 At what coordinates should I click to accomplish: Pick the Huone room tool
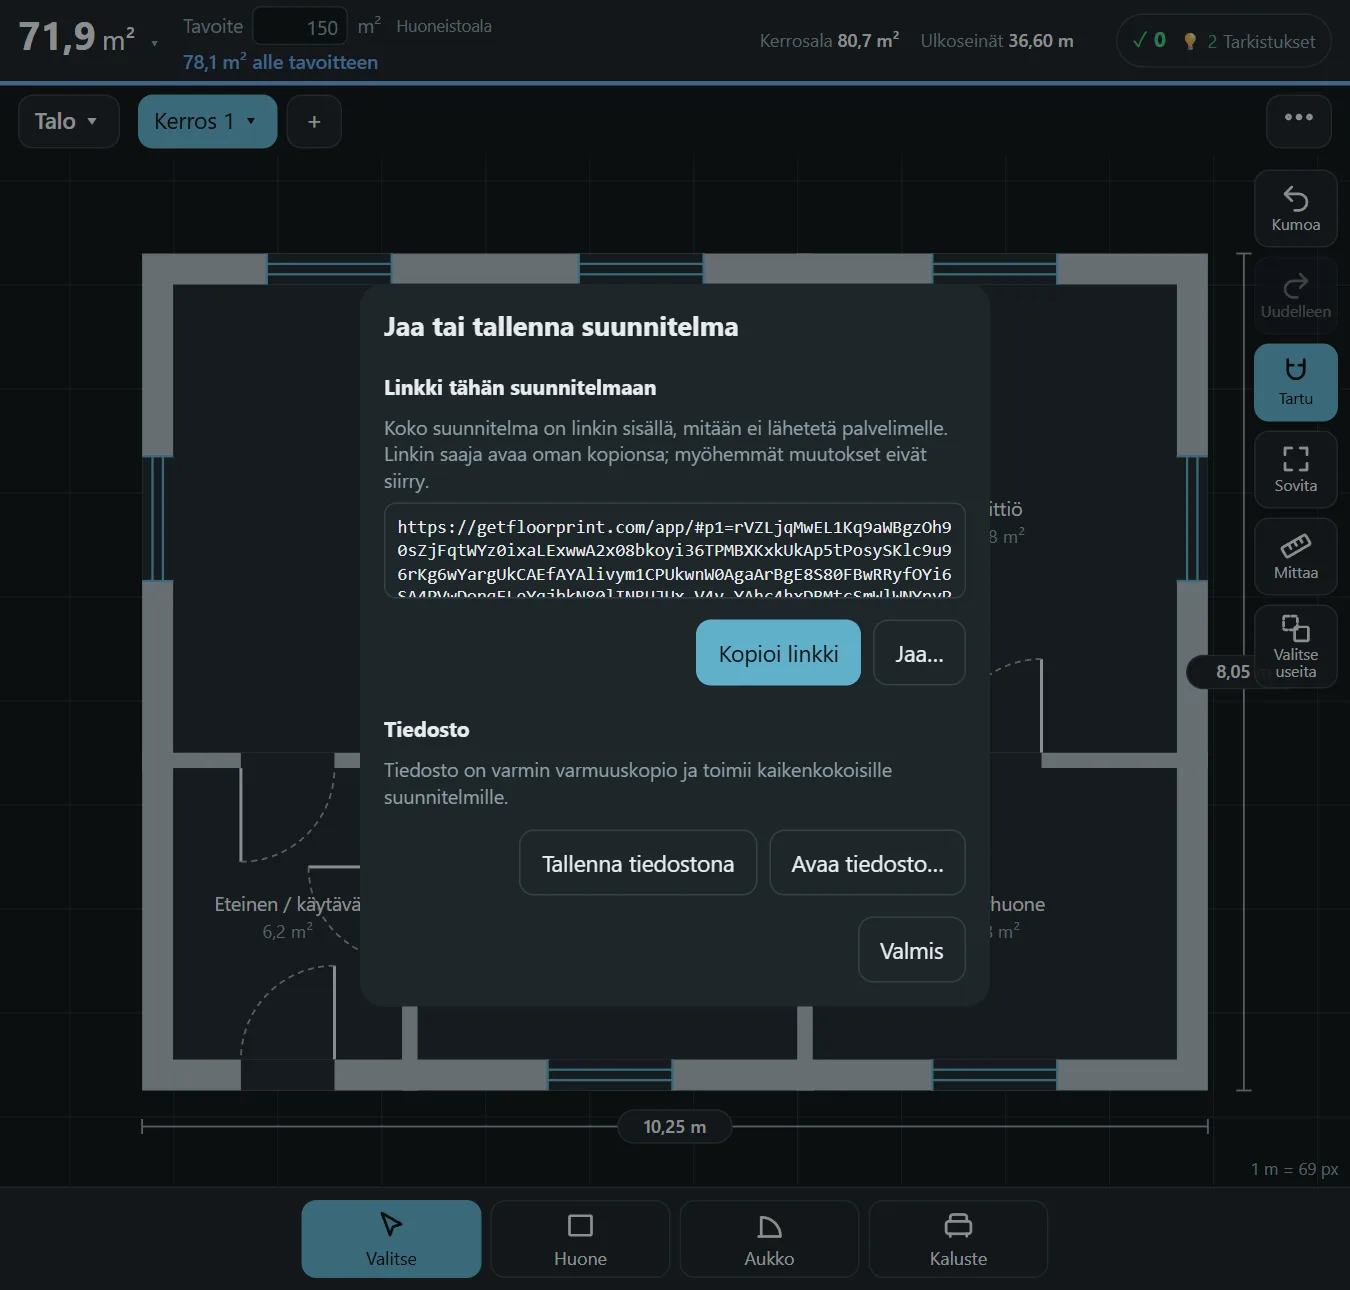click(x=580, y=1239)
